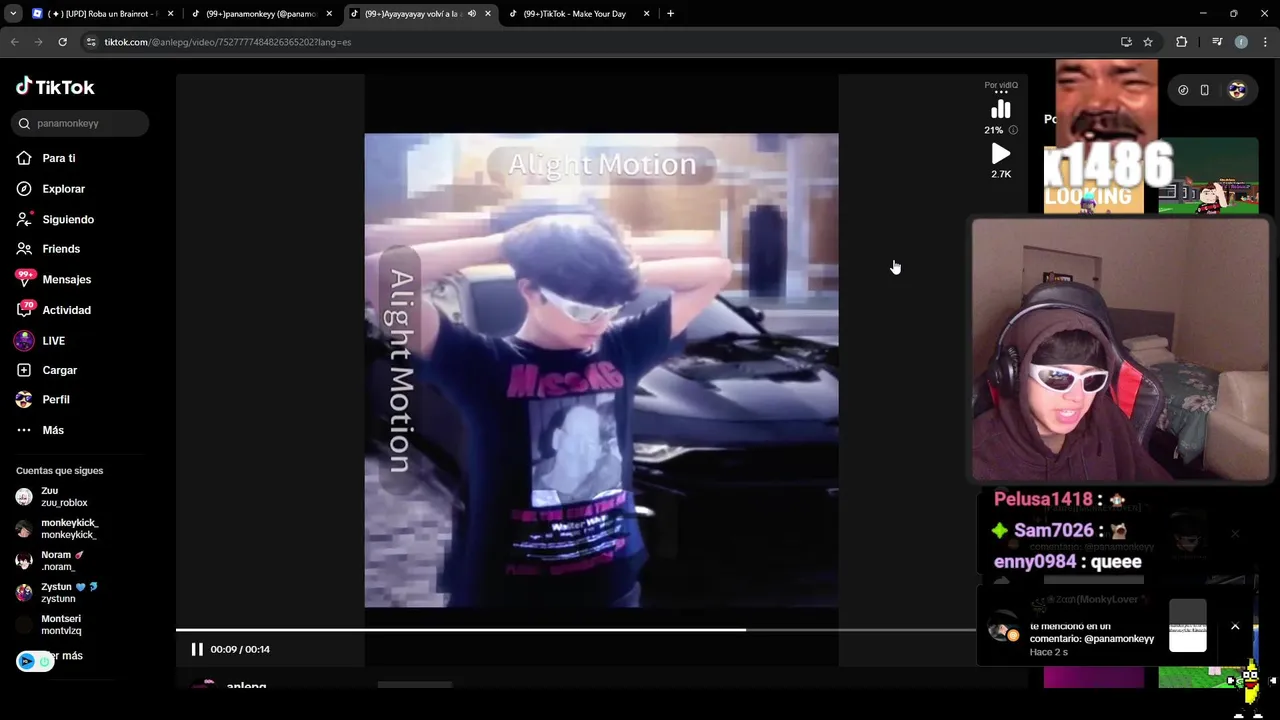Collapse the notification popup chevron
Screen dimensions: 1280x720
[x=1235, y=627]
